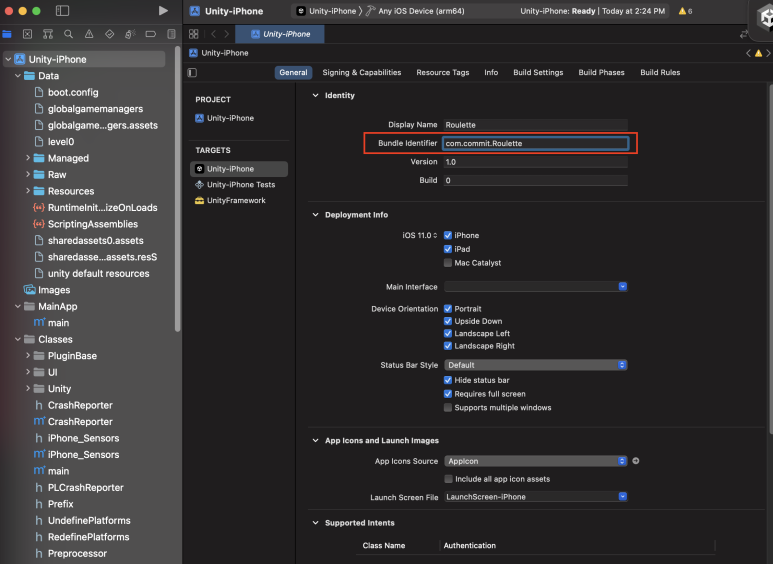Edit the Bundle Identifier field
Screen dimensions: 773x564
535,143
